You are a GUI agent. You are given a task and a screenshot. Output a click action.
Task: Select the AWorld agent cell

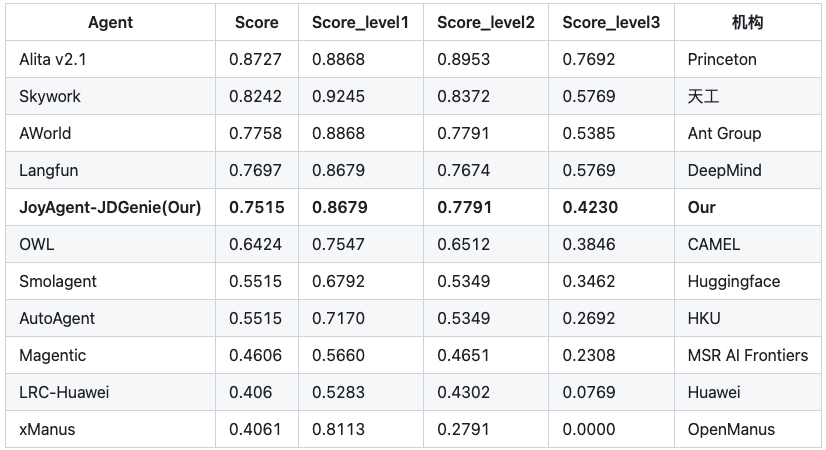110,133
